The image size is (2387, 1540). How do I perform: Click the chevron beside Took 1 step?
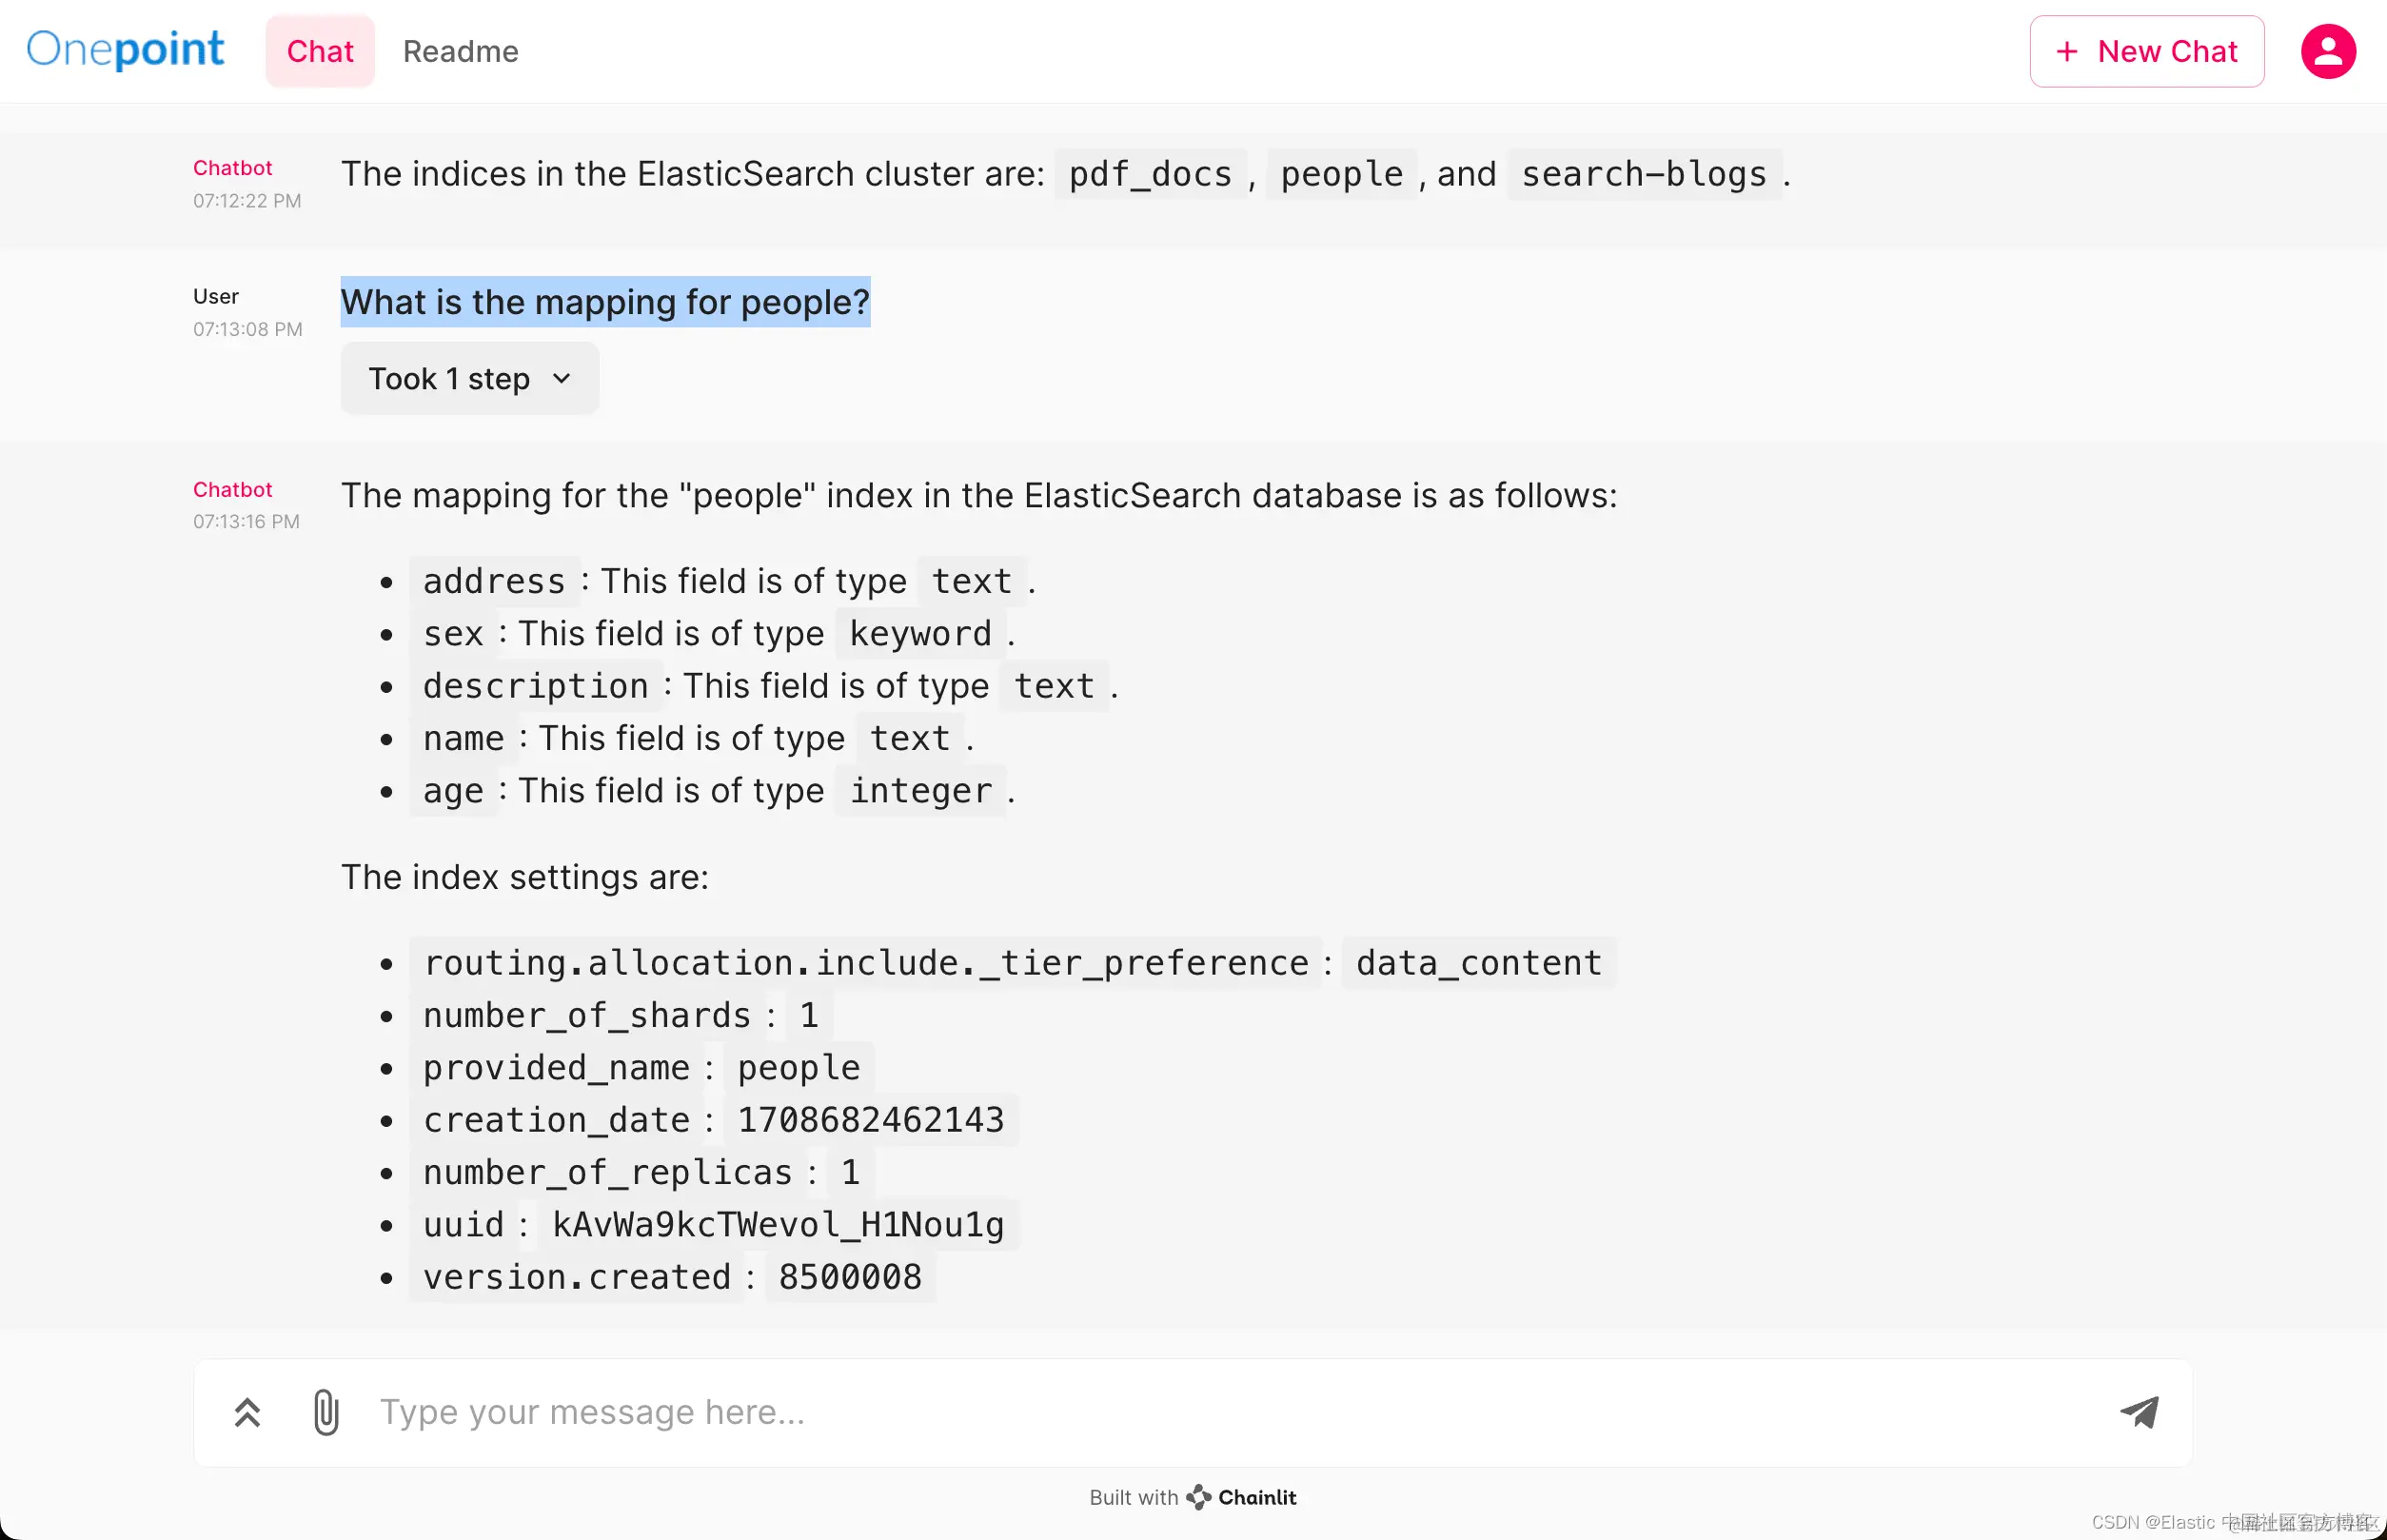tap(562, 378)
